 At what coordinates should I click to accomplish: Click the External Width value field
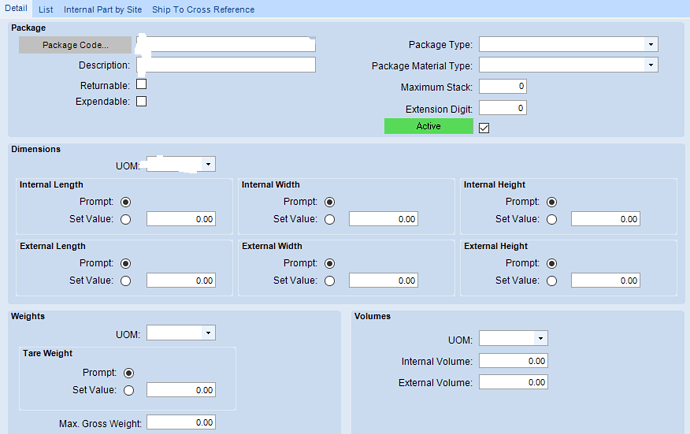click(383, 280)
